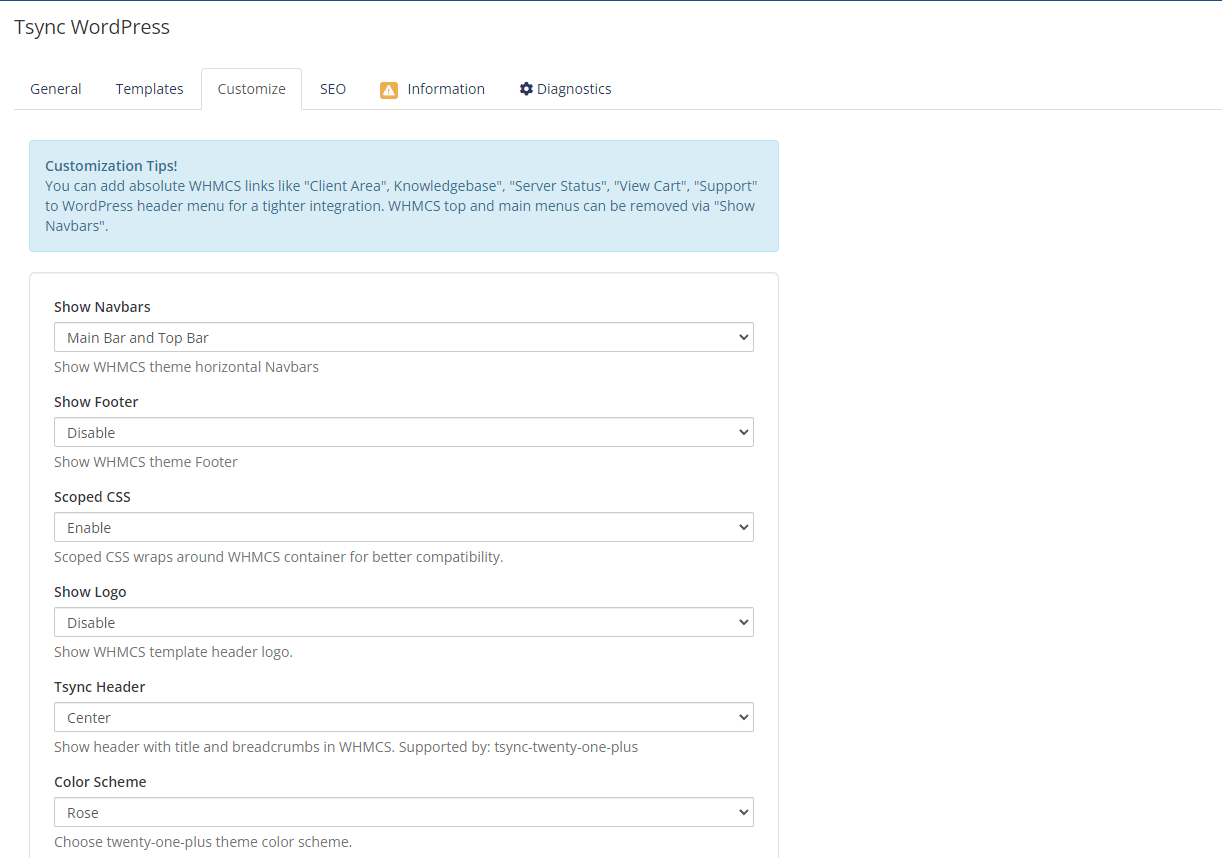This screenshot has height=858, width=1222.
Task: Select the Customize tab
Action: [x=251, y=89]
